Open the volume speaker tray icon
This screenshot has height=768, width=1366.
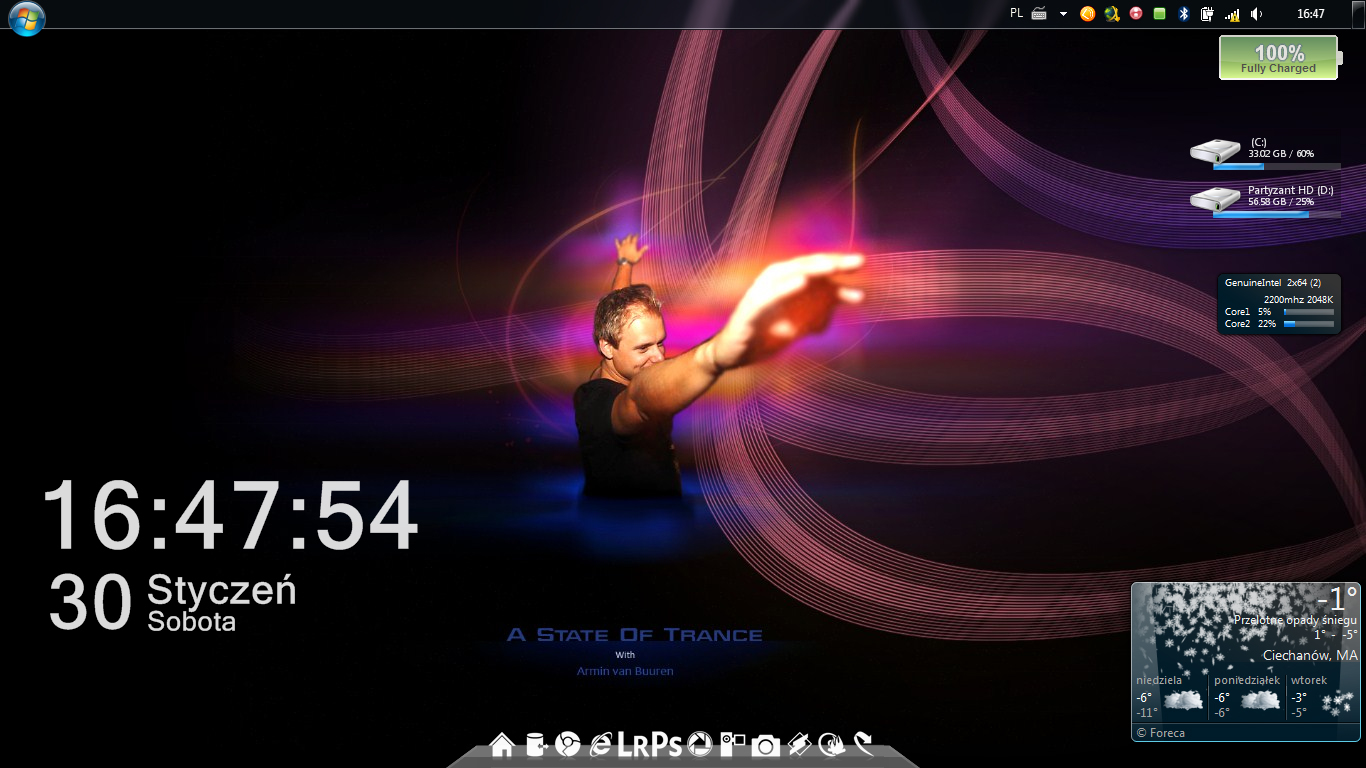pos(1256,14)
